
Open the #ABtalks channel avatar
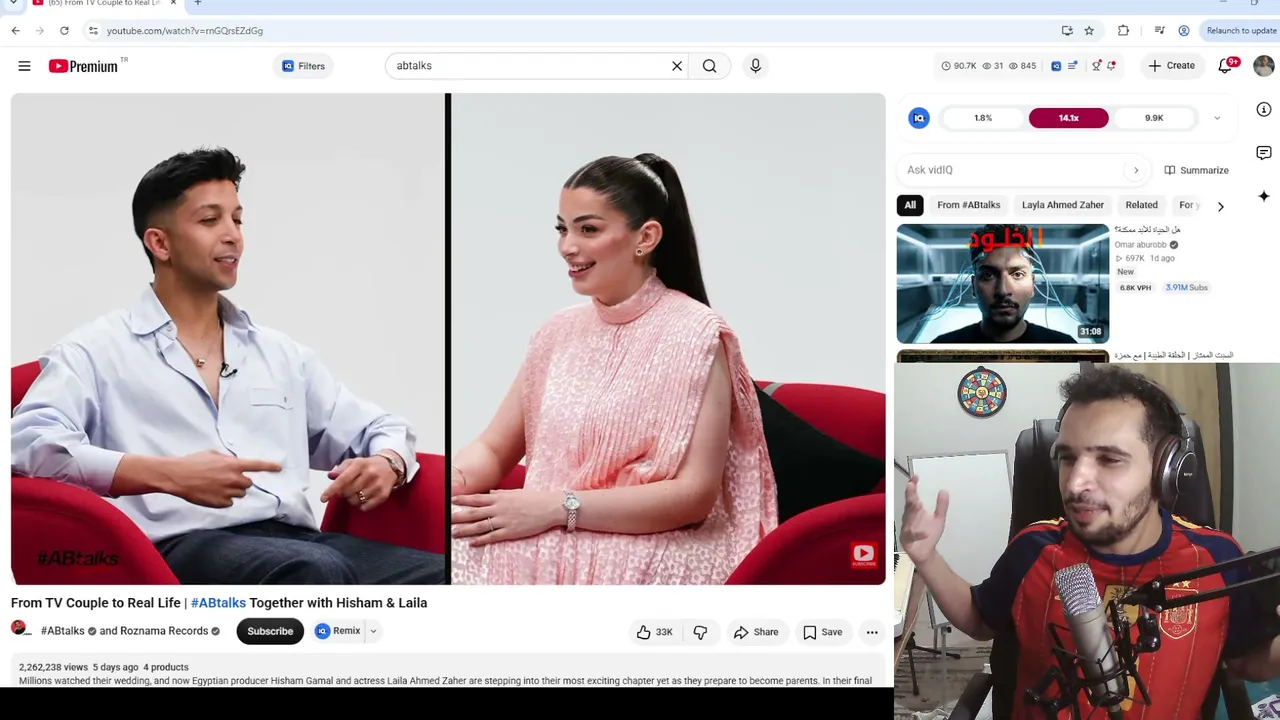pyautogui.click(x=20, y=630)
